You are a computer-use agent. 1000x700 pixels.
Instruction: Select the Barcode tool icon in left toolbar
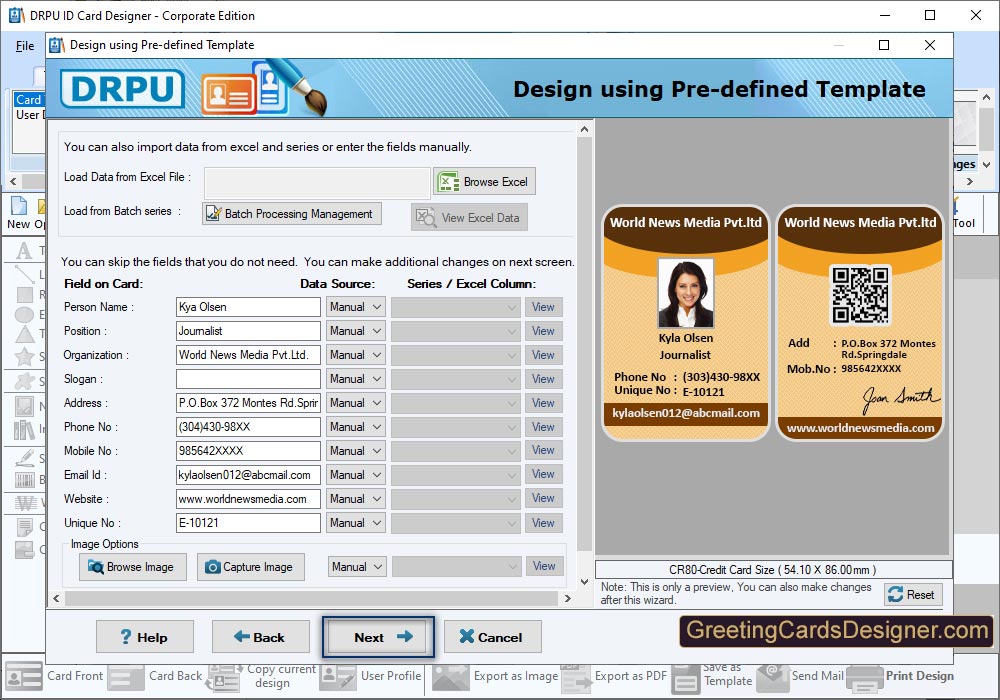[24, 480]
